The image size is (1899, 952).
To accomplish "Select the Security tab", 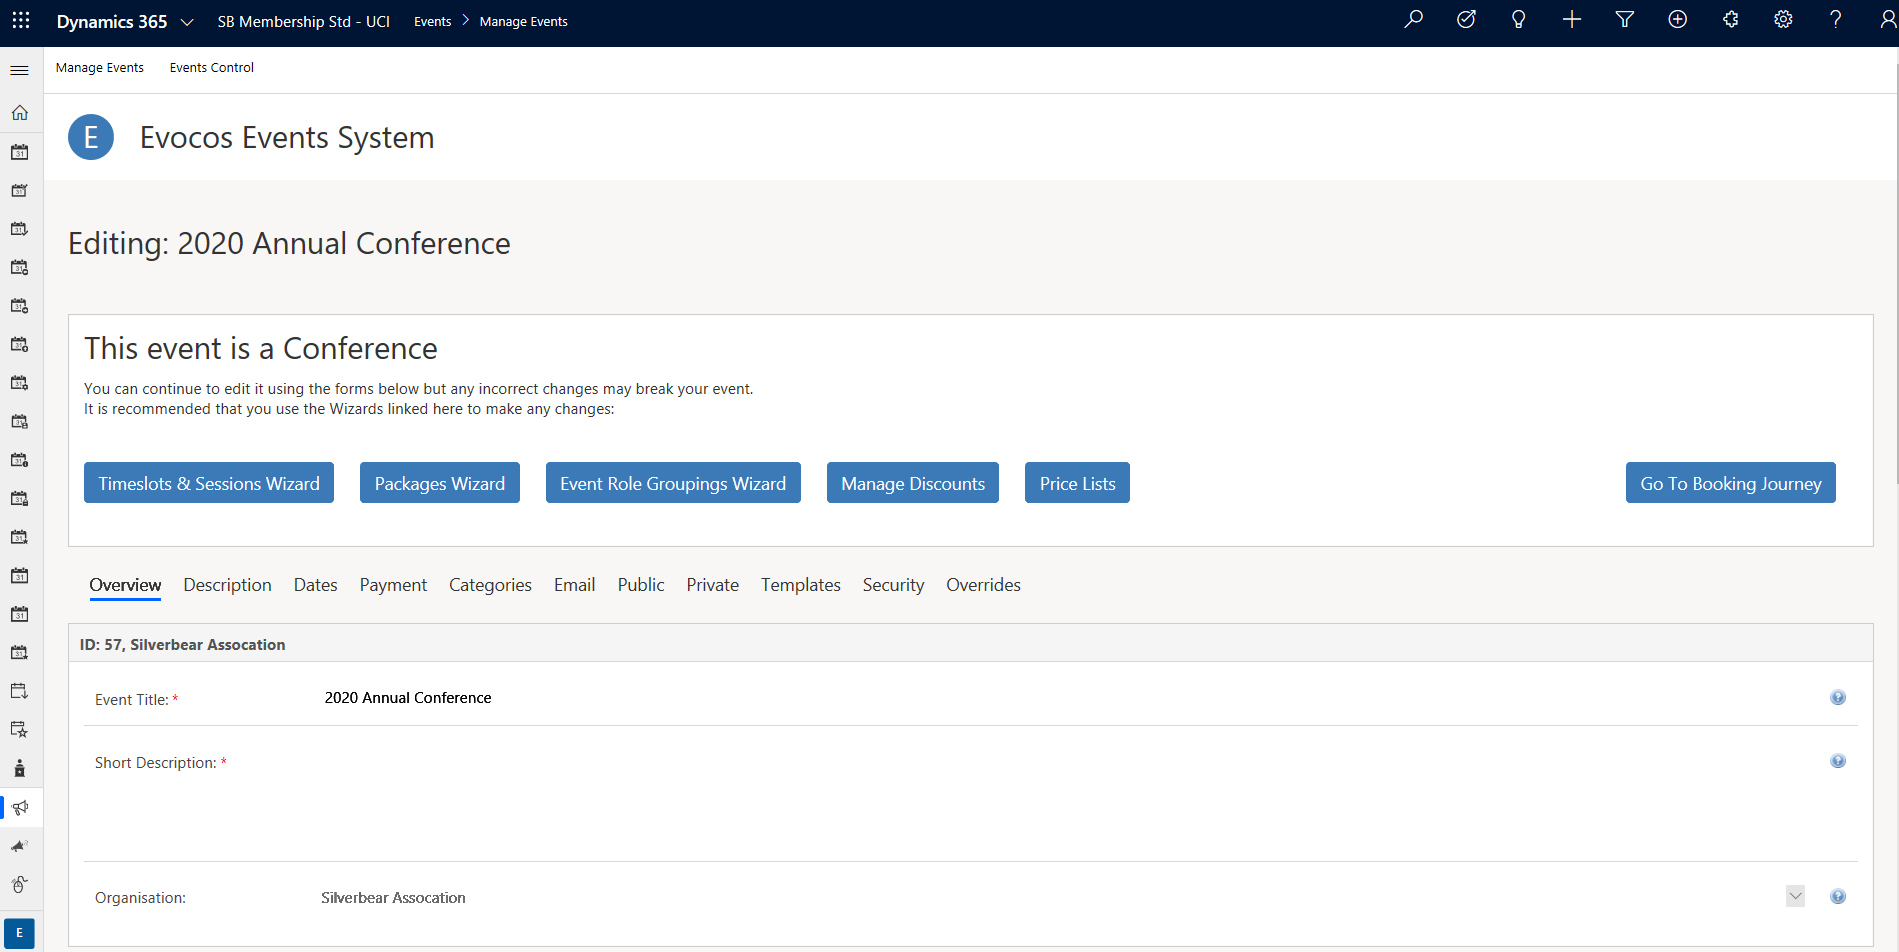I will tap(893, 585).
